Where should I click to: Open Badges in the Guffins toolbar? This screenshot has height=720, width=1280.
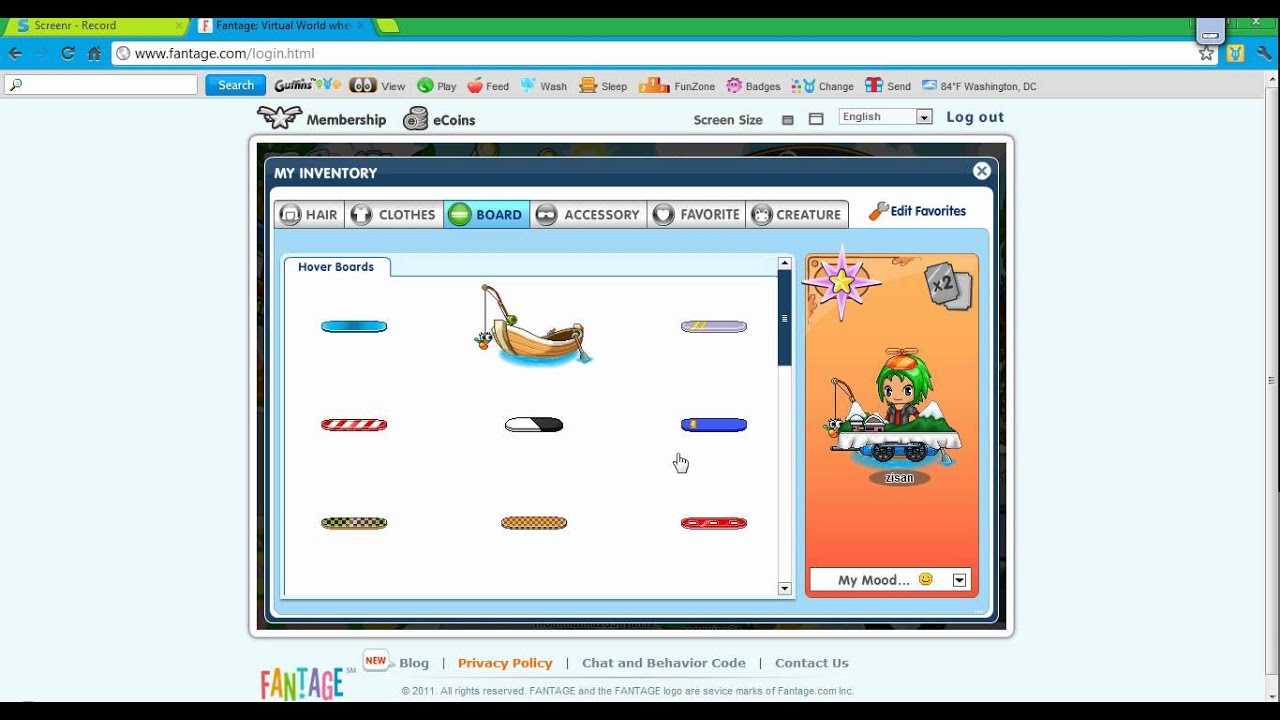click(753, 86)
